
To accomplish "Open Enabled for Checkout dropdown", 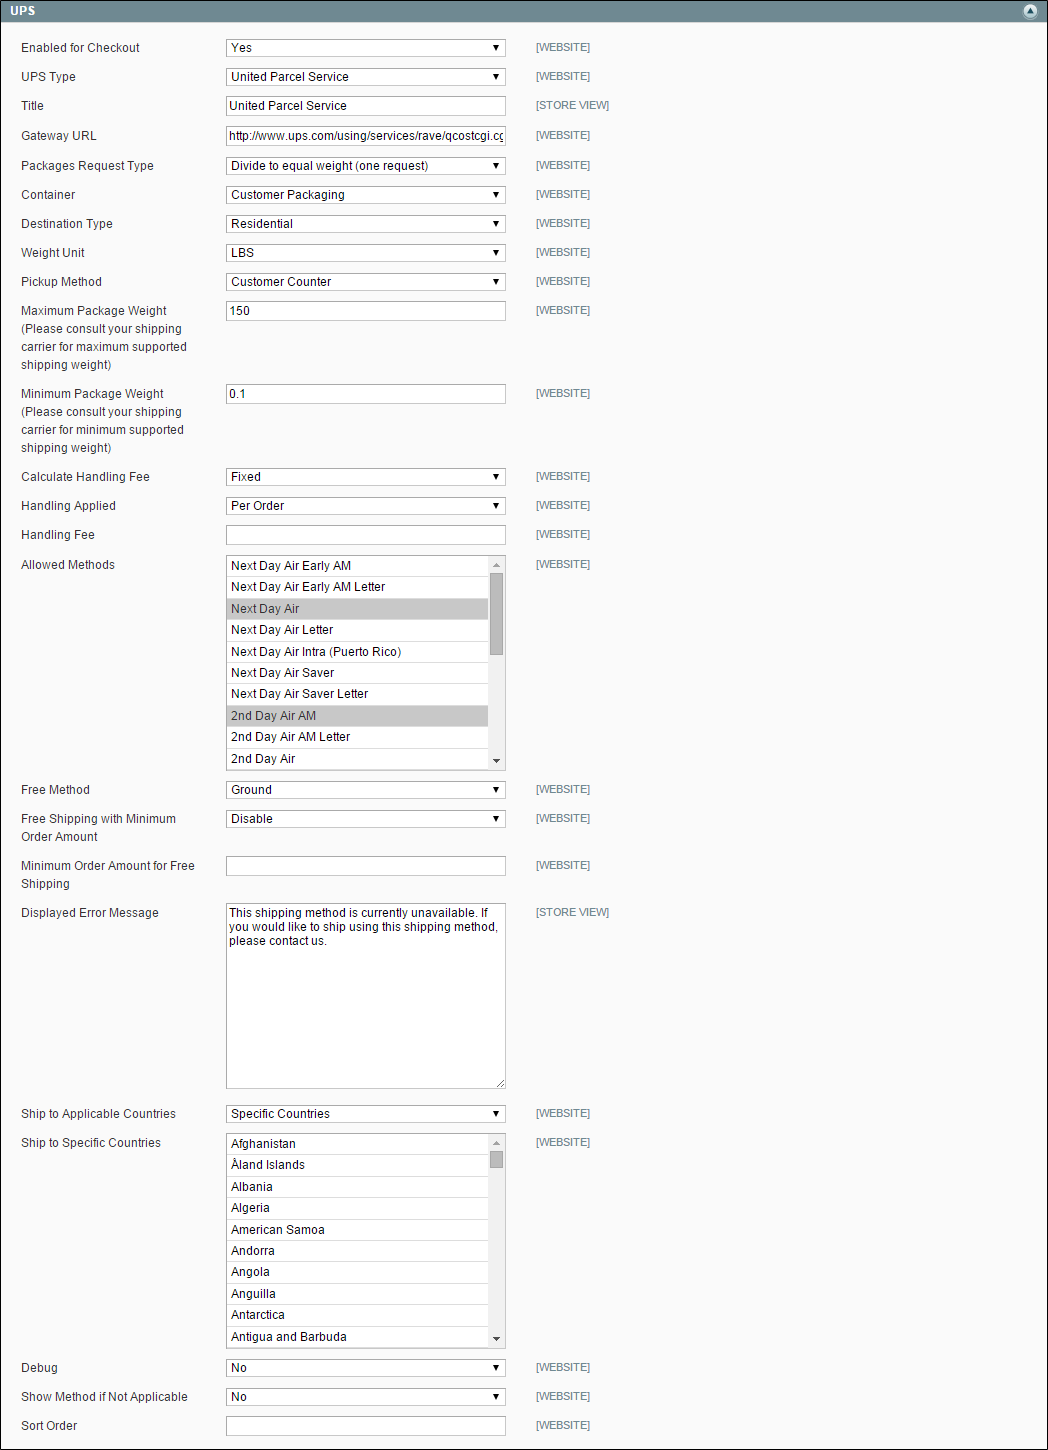I will click(x=366, y=48).
